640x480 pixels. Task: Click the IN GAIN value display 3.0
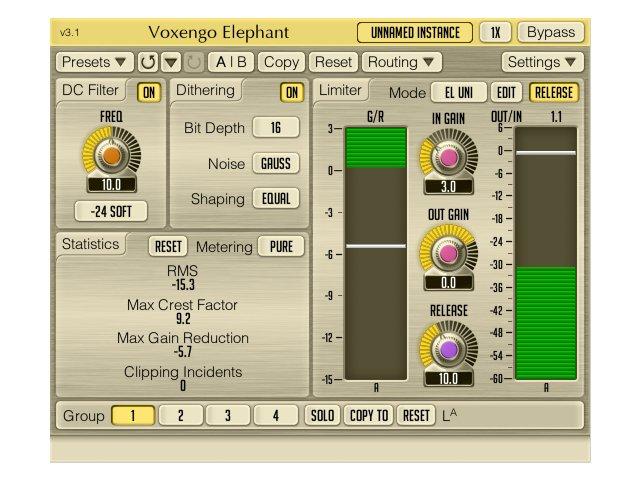click(448, 187)
